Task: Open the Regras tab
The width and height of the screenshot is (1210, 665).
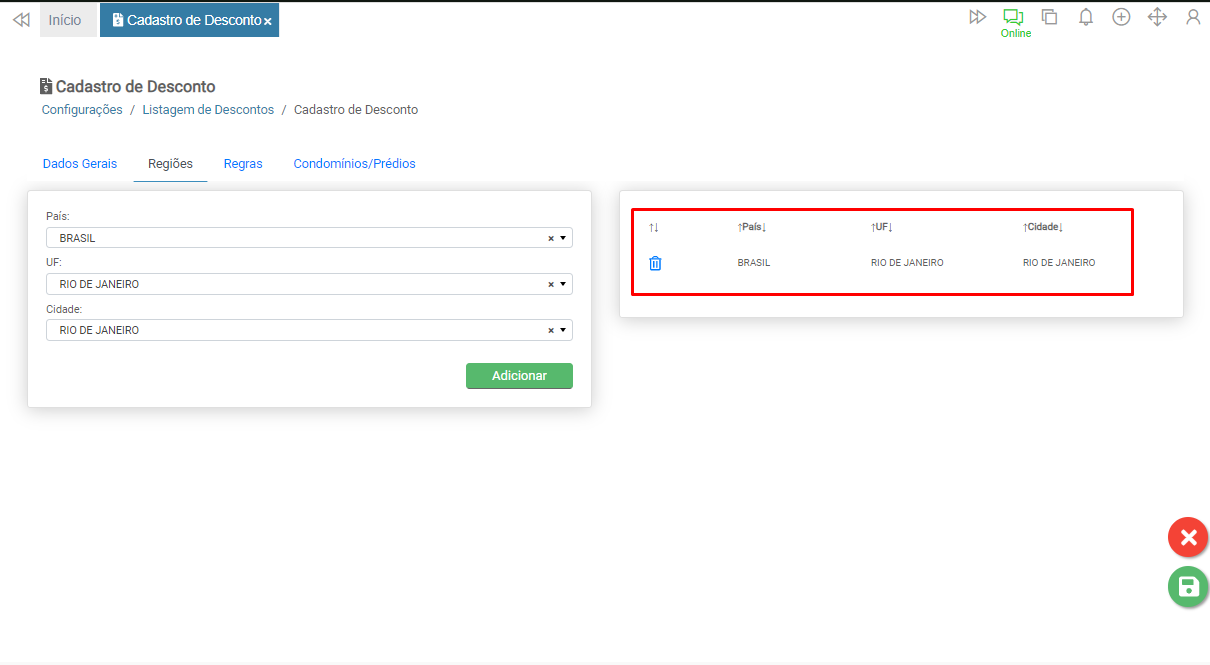Action: click(x=243, y=164)
